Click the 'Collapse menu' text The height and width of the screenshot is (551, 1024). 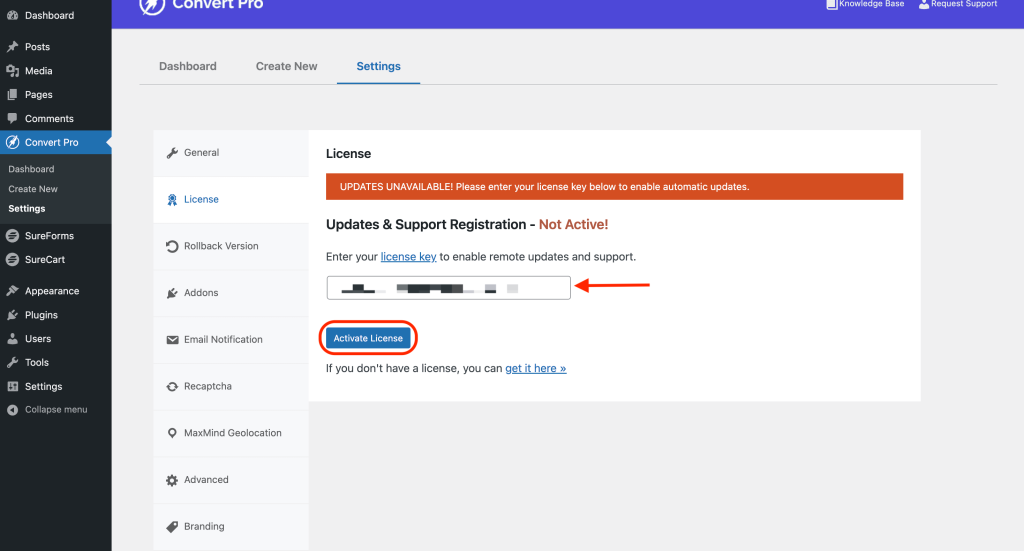[x=56, y=410]
